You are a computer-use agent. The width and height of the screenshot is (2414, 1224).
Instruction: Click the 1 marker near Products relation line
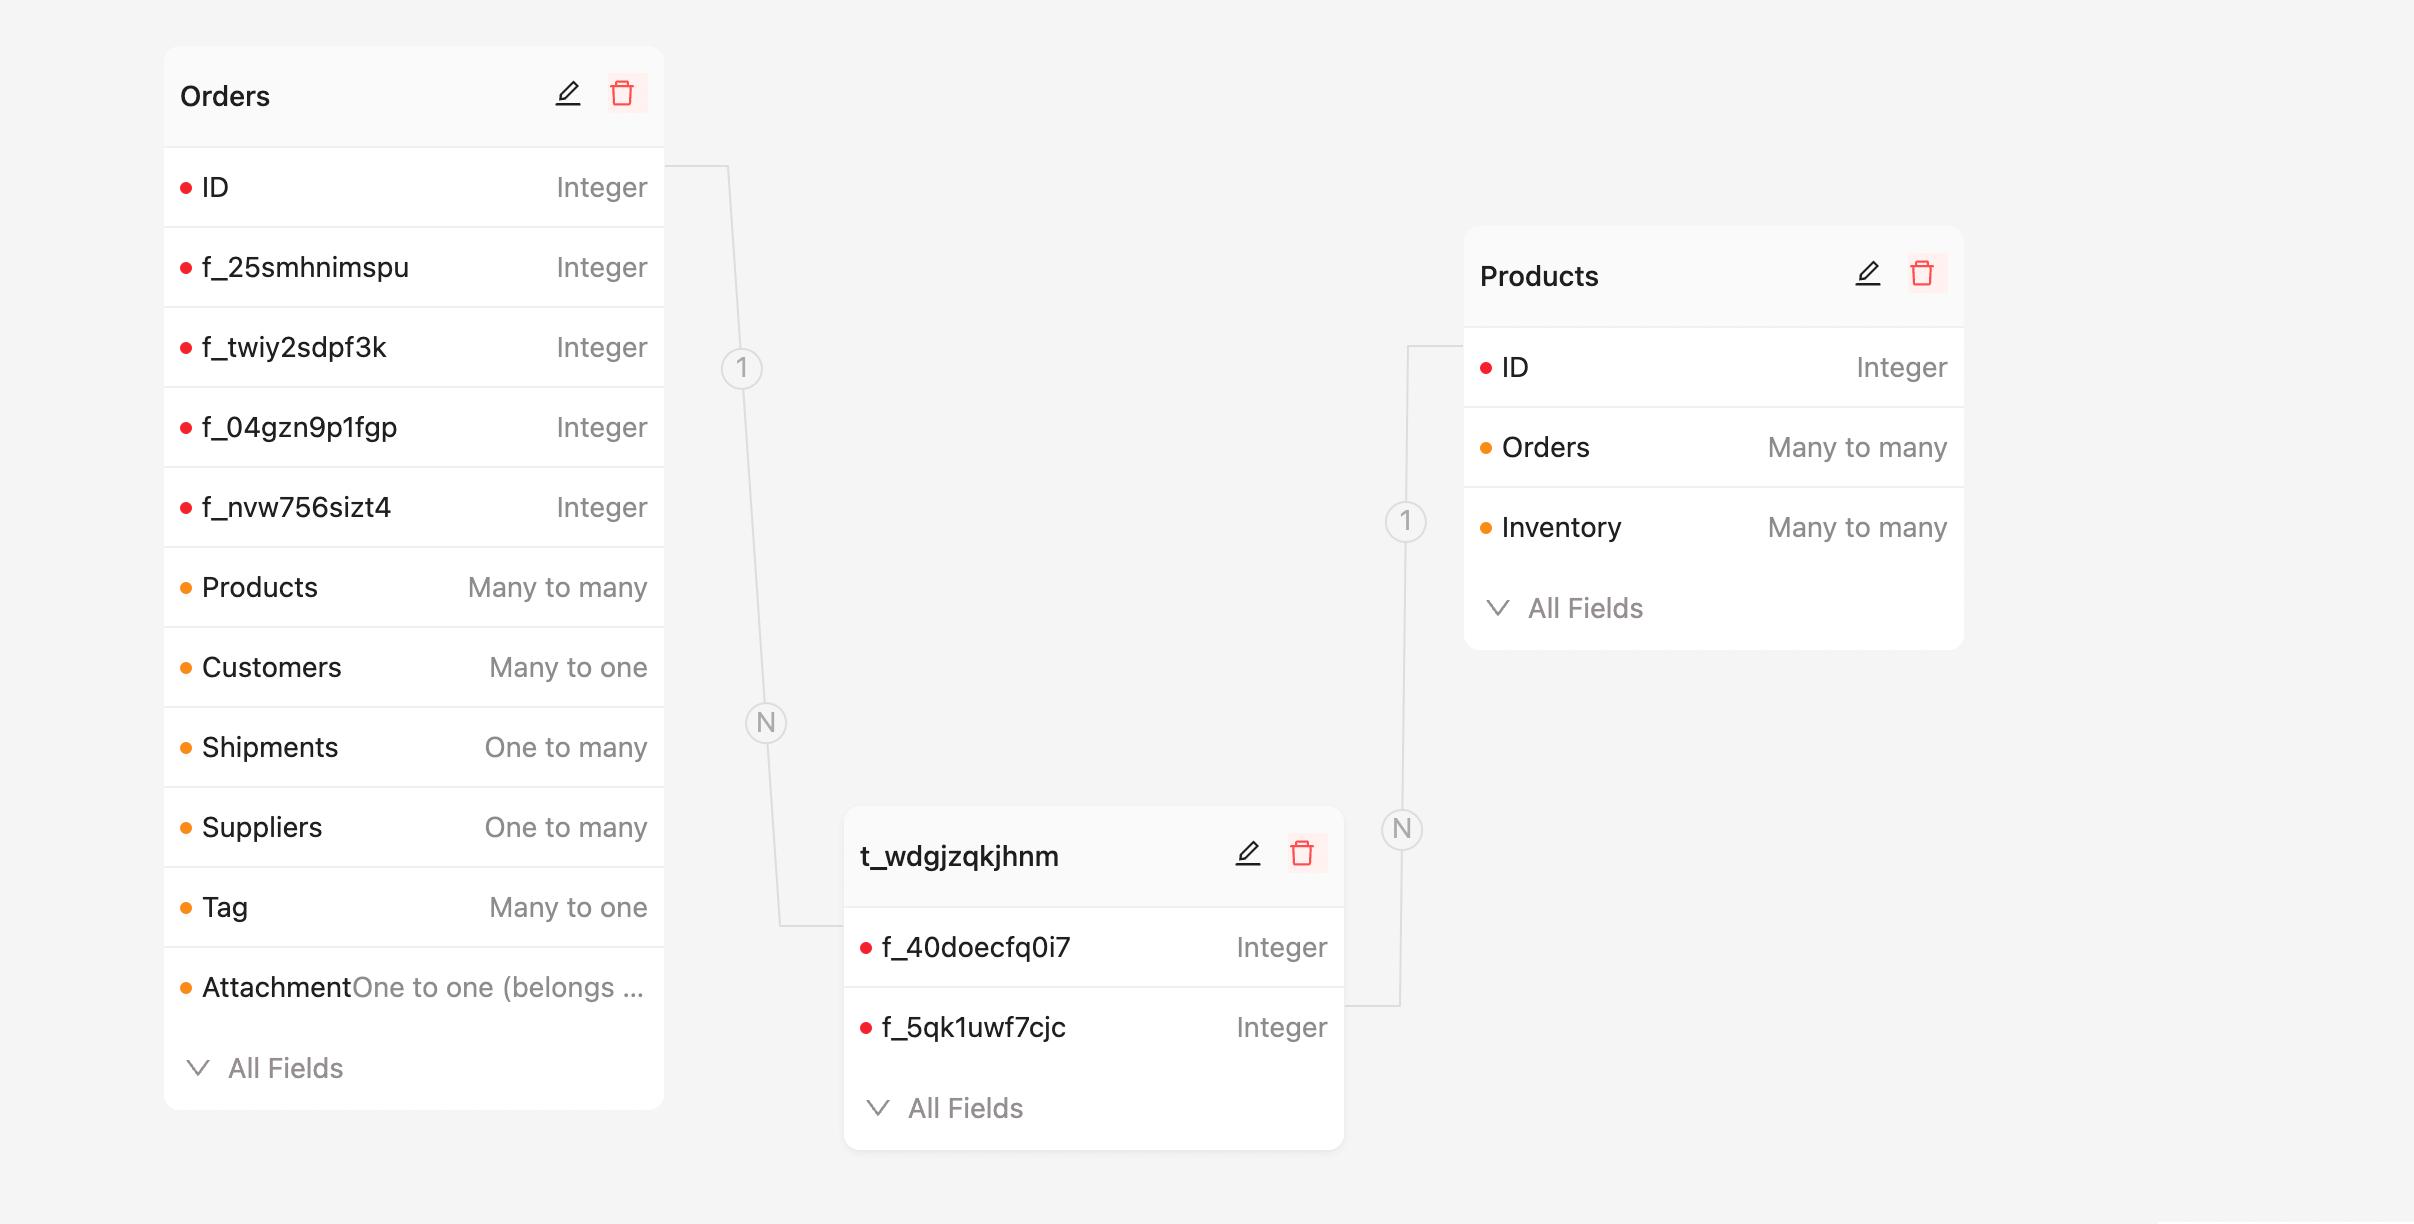[x=1405, y=521]
